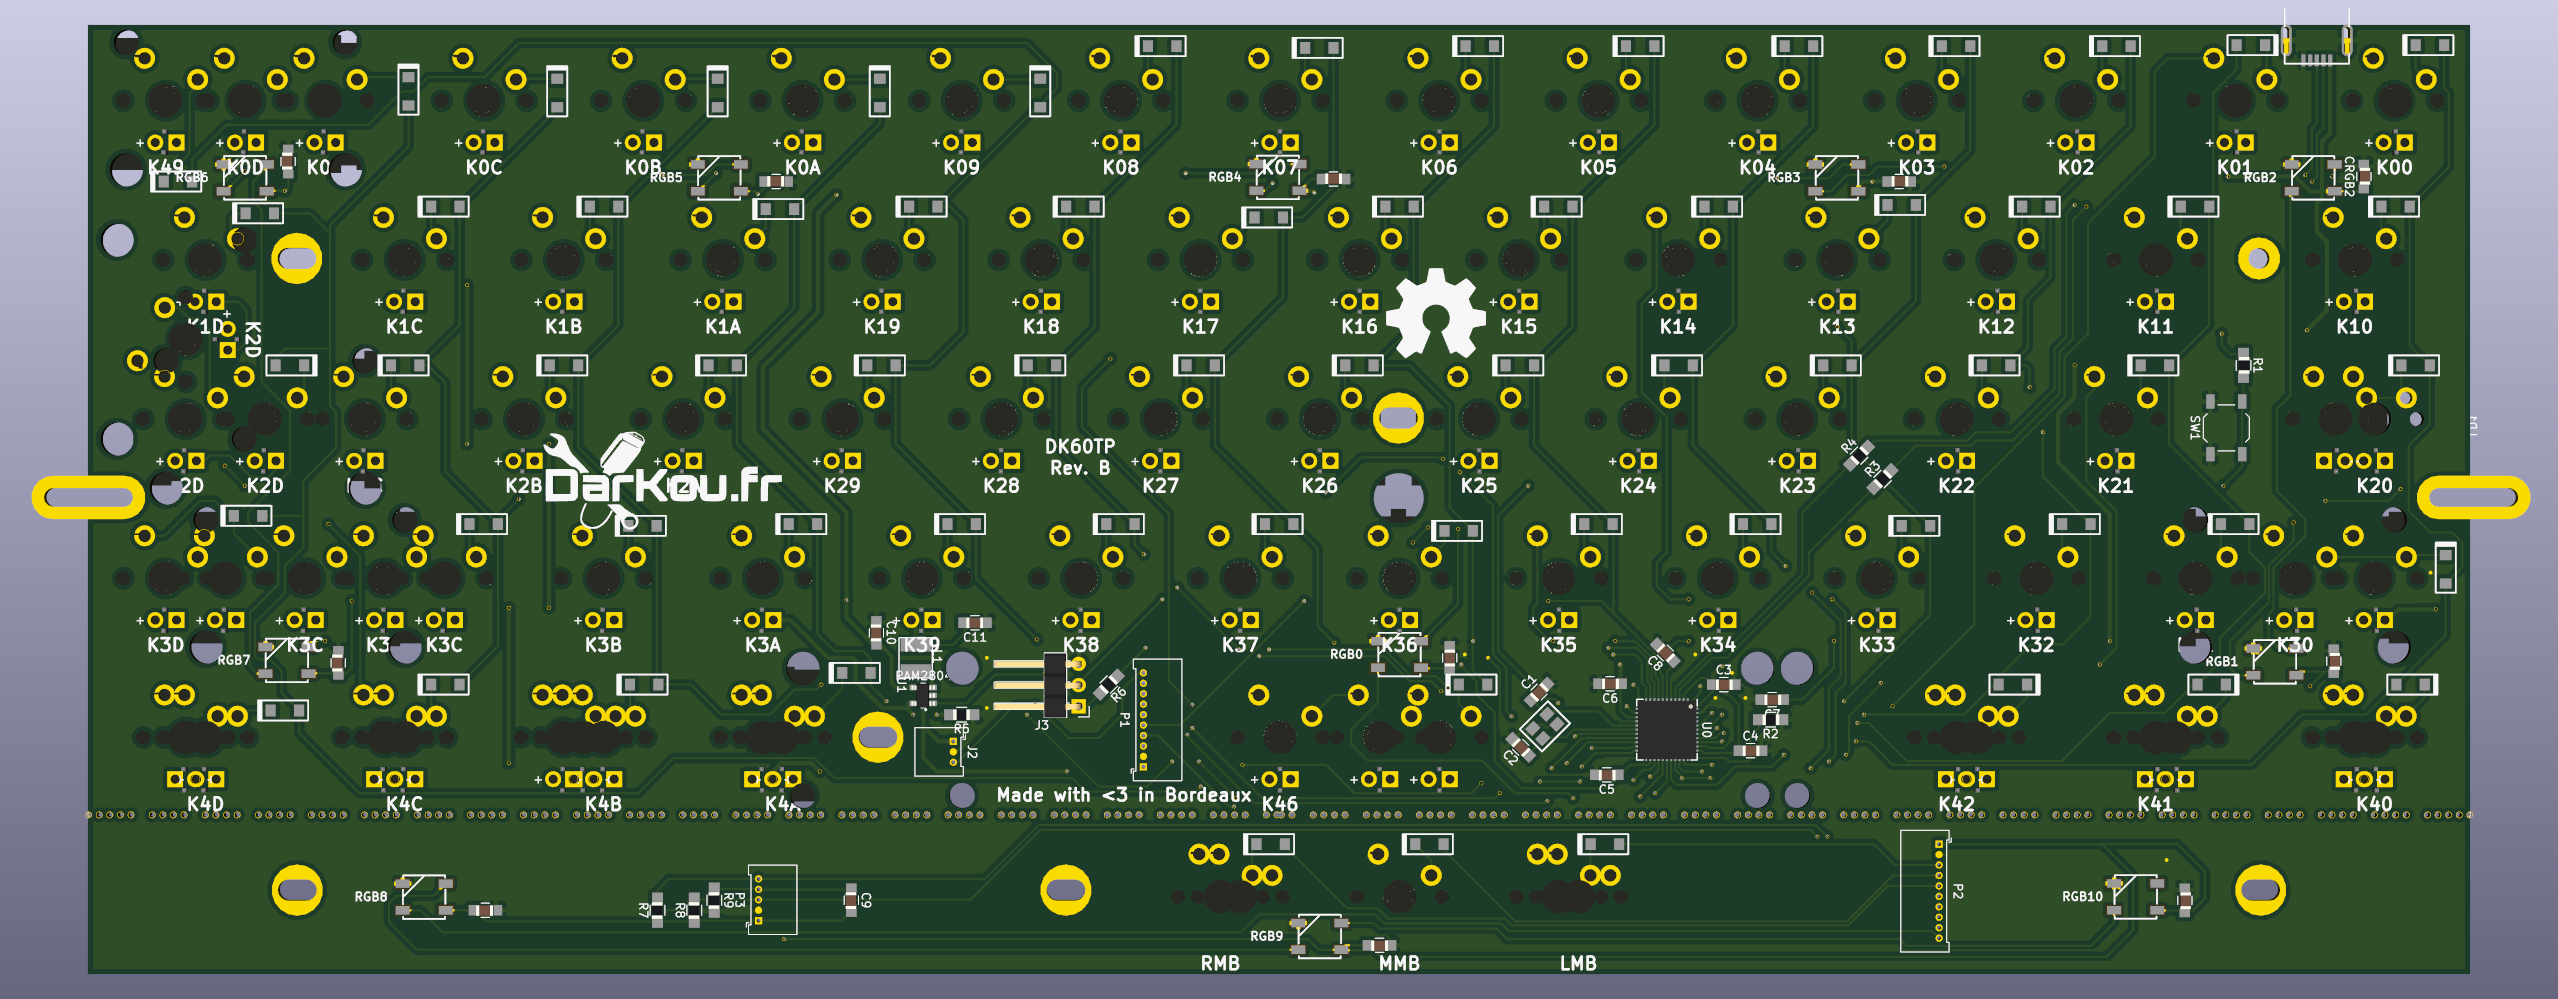Click the LMB label

point(1578,963)
